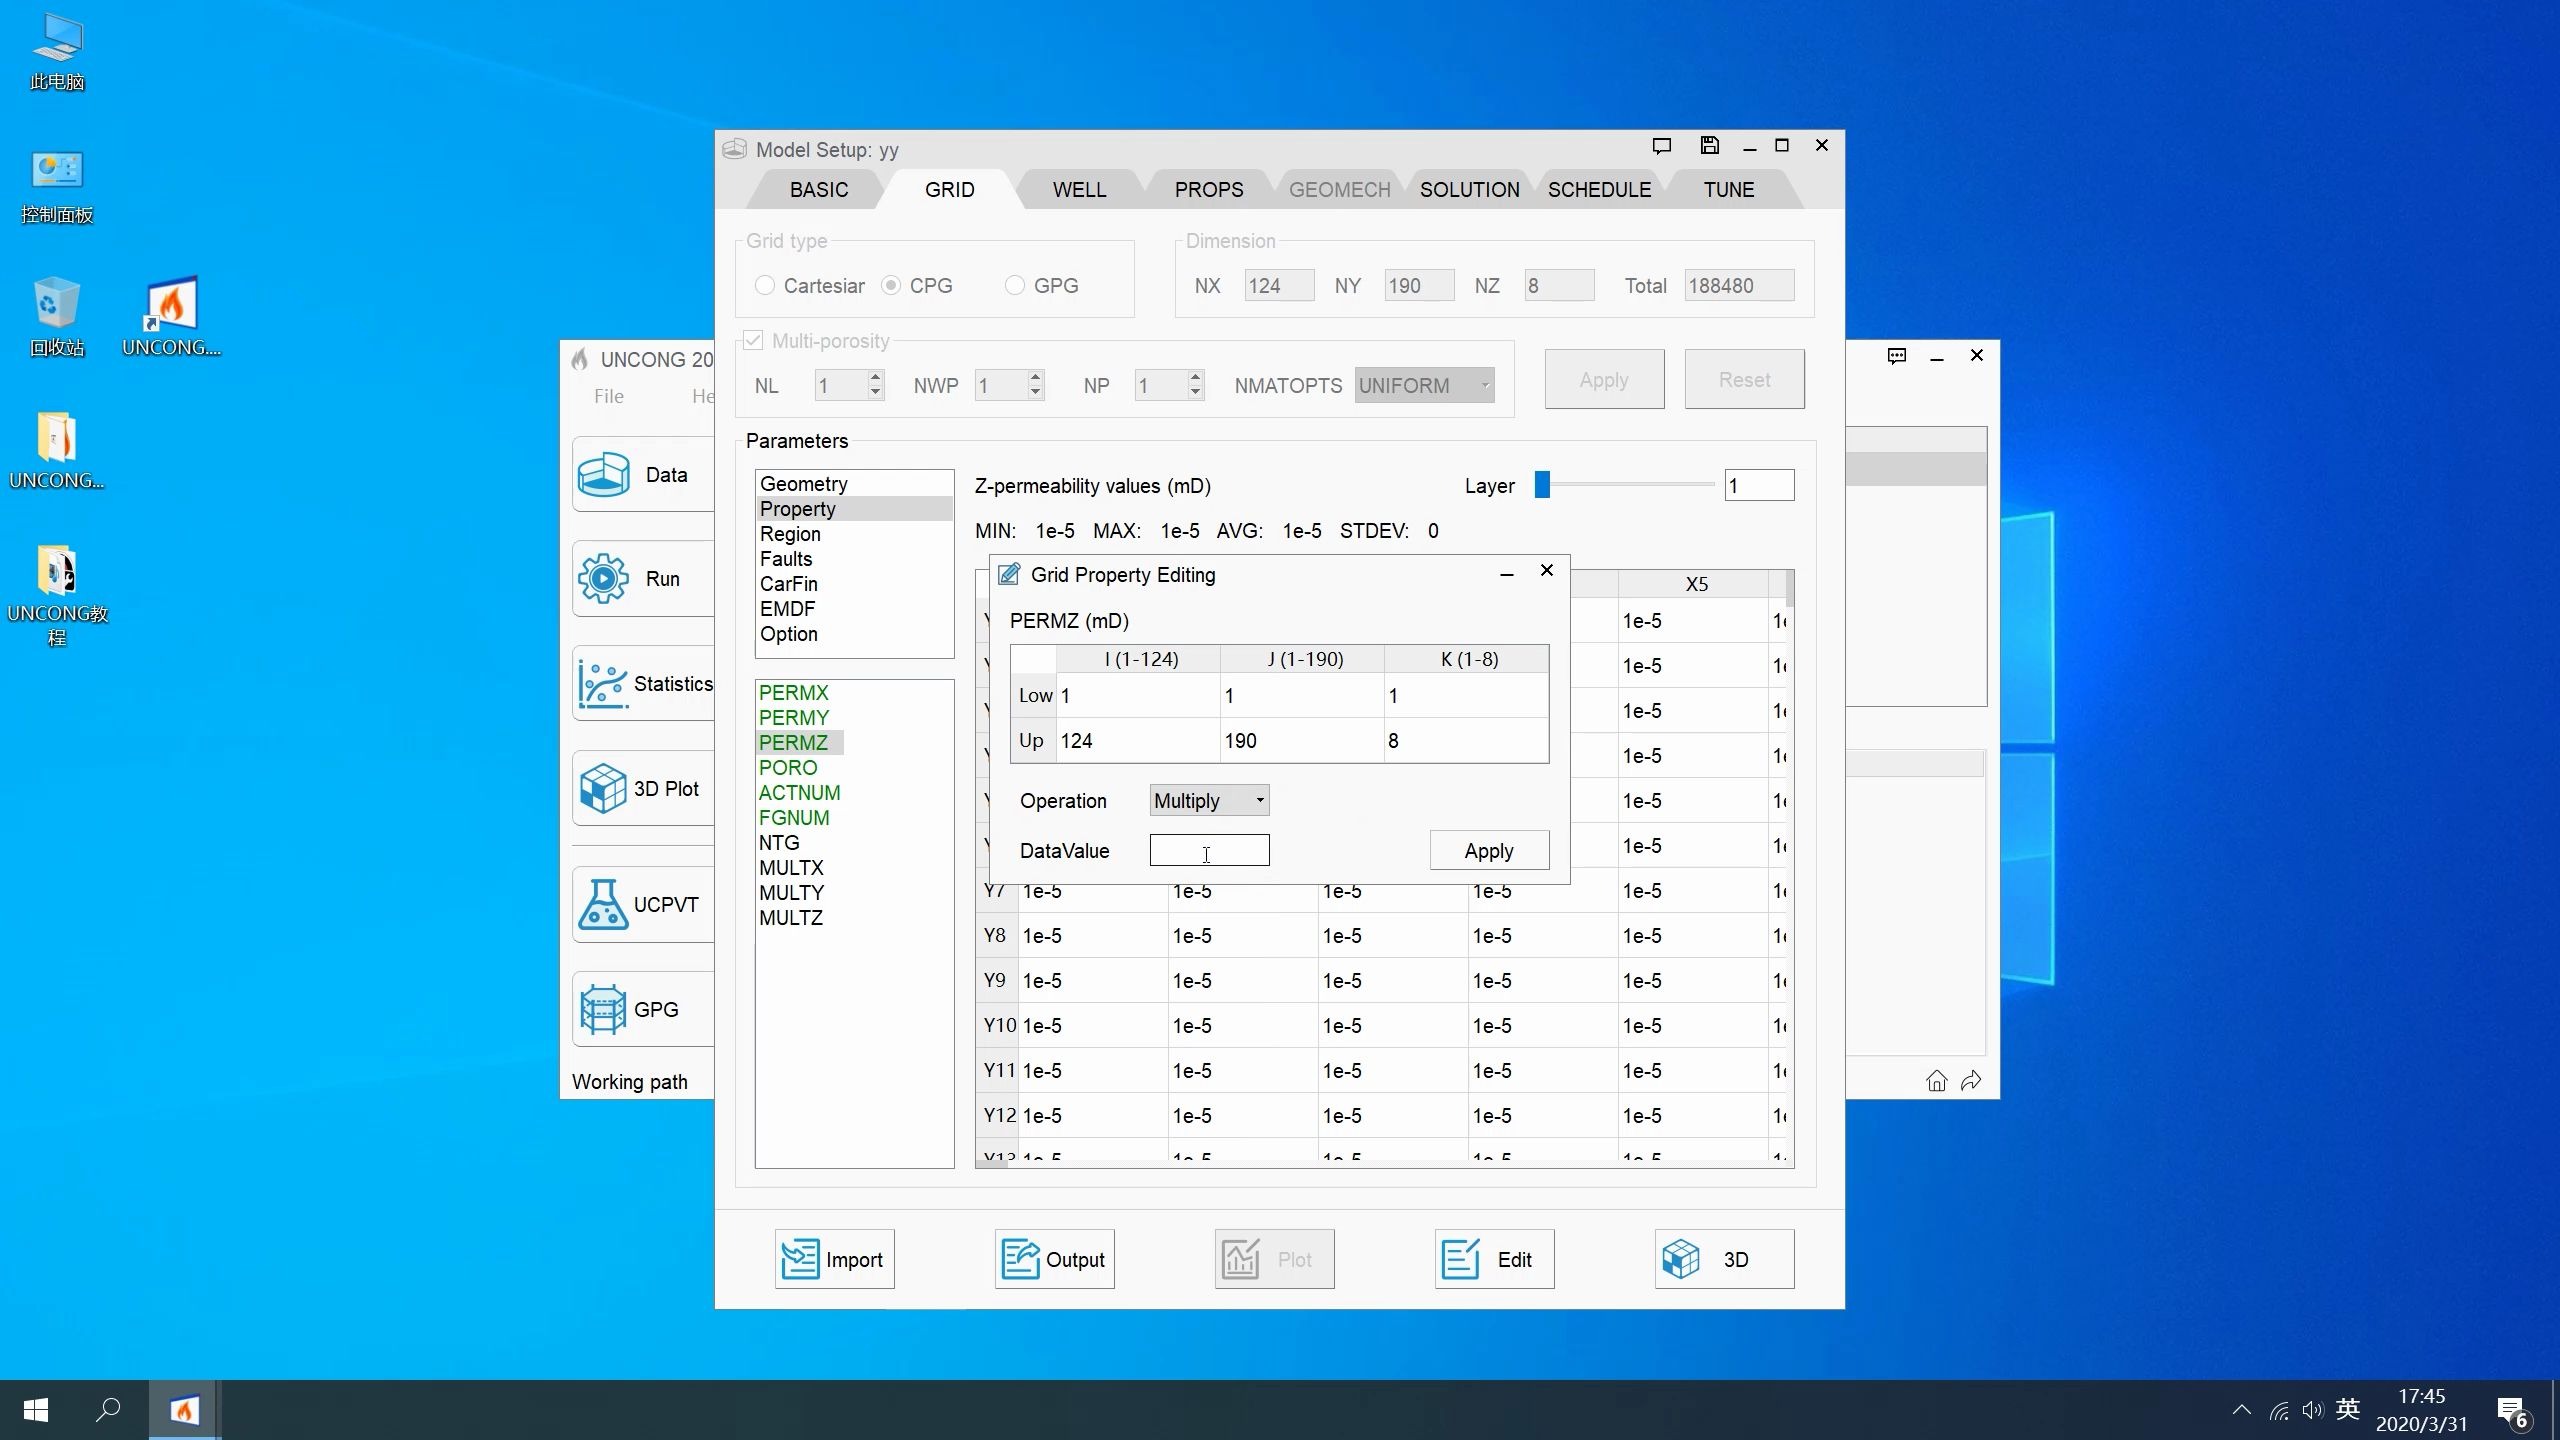Click the Layer slider handle

1542,485
